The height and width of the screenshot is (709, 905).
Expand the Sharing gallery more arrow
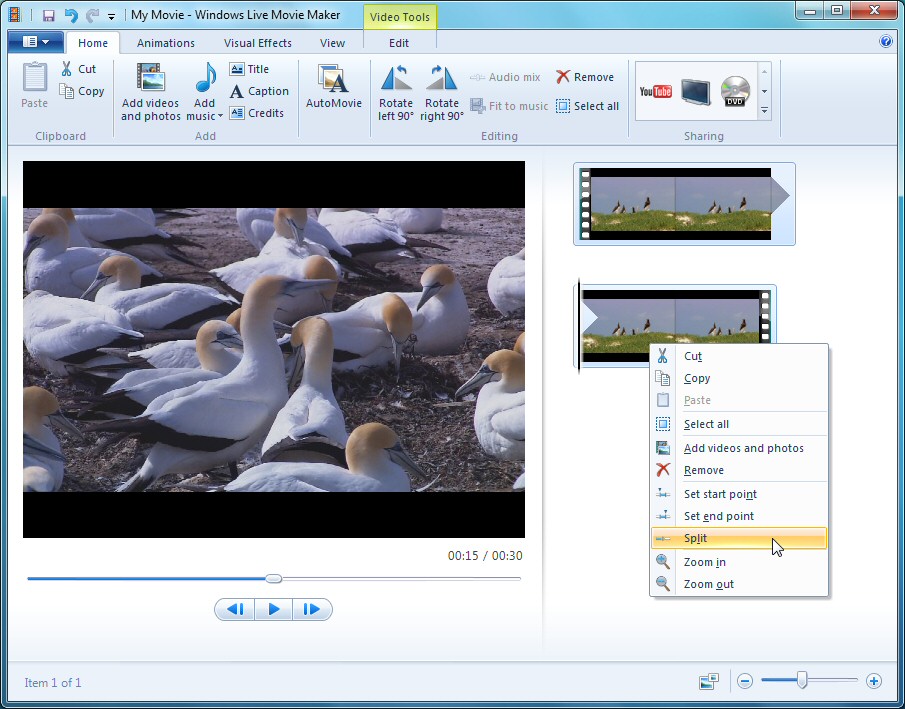tap(764, 110)
